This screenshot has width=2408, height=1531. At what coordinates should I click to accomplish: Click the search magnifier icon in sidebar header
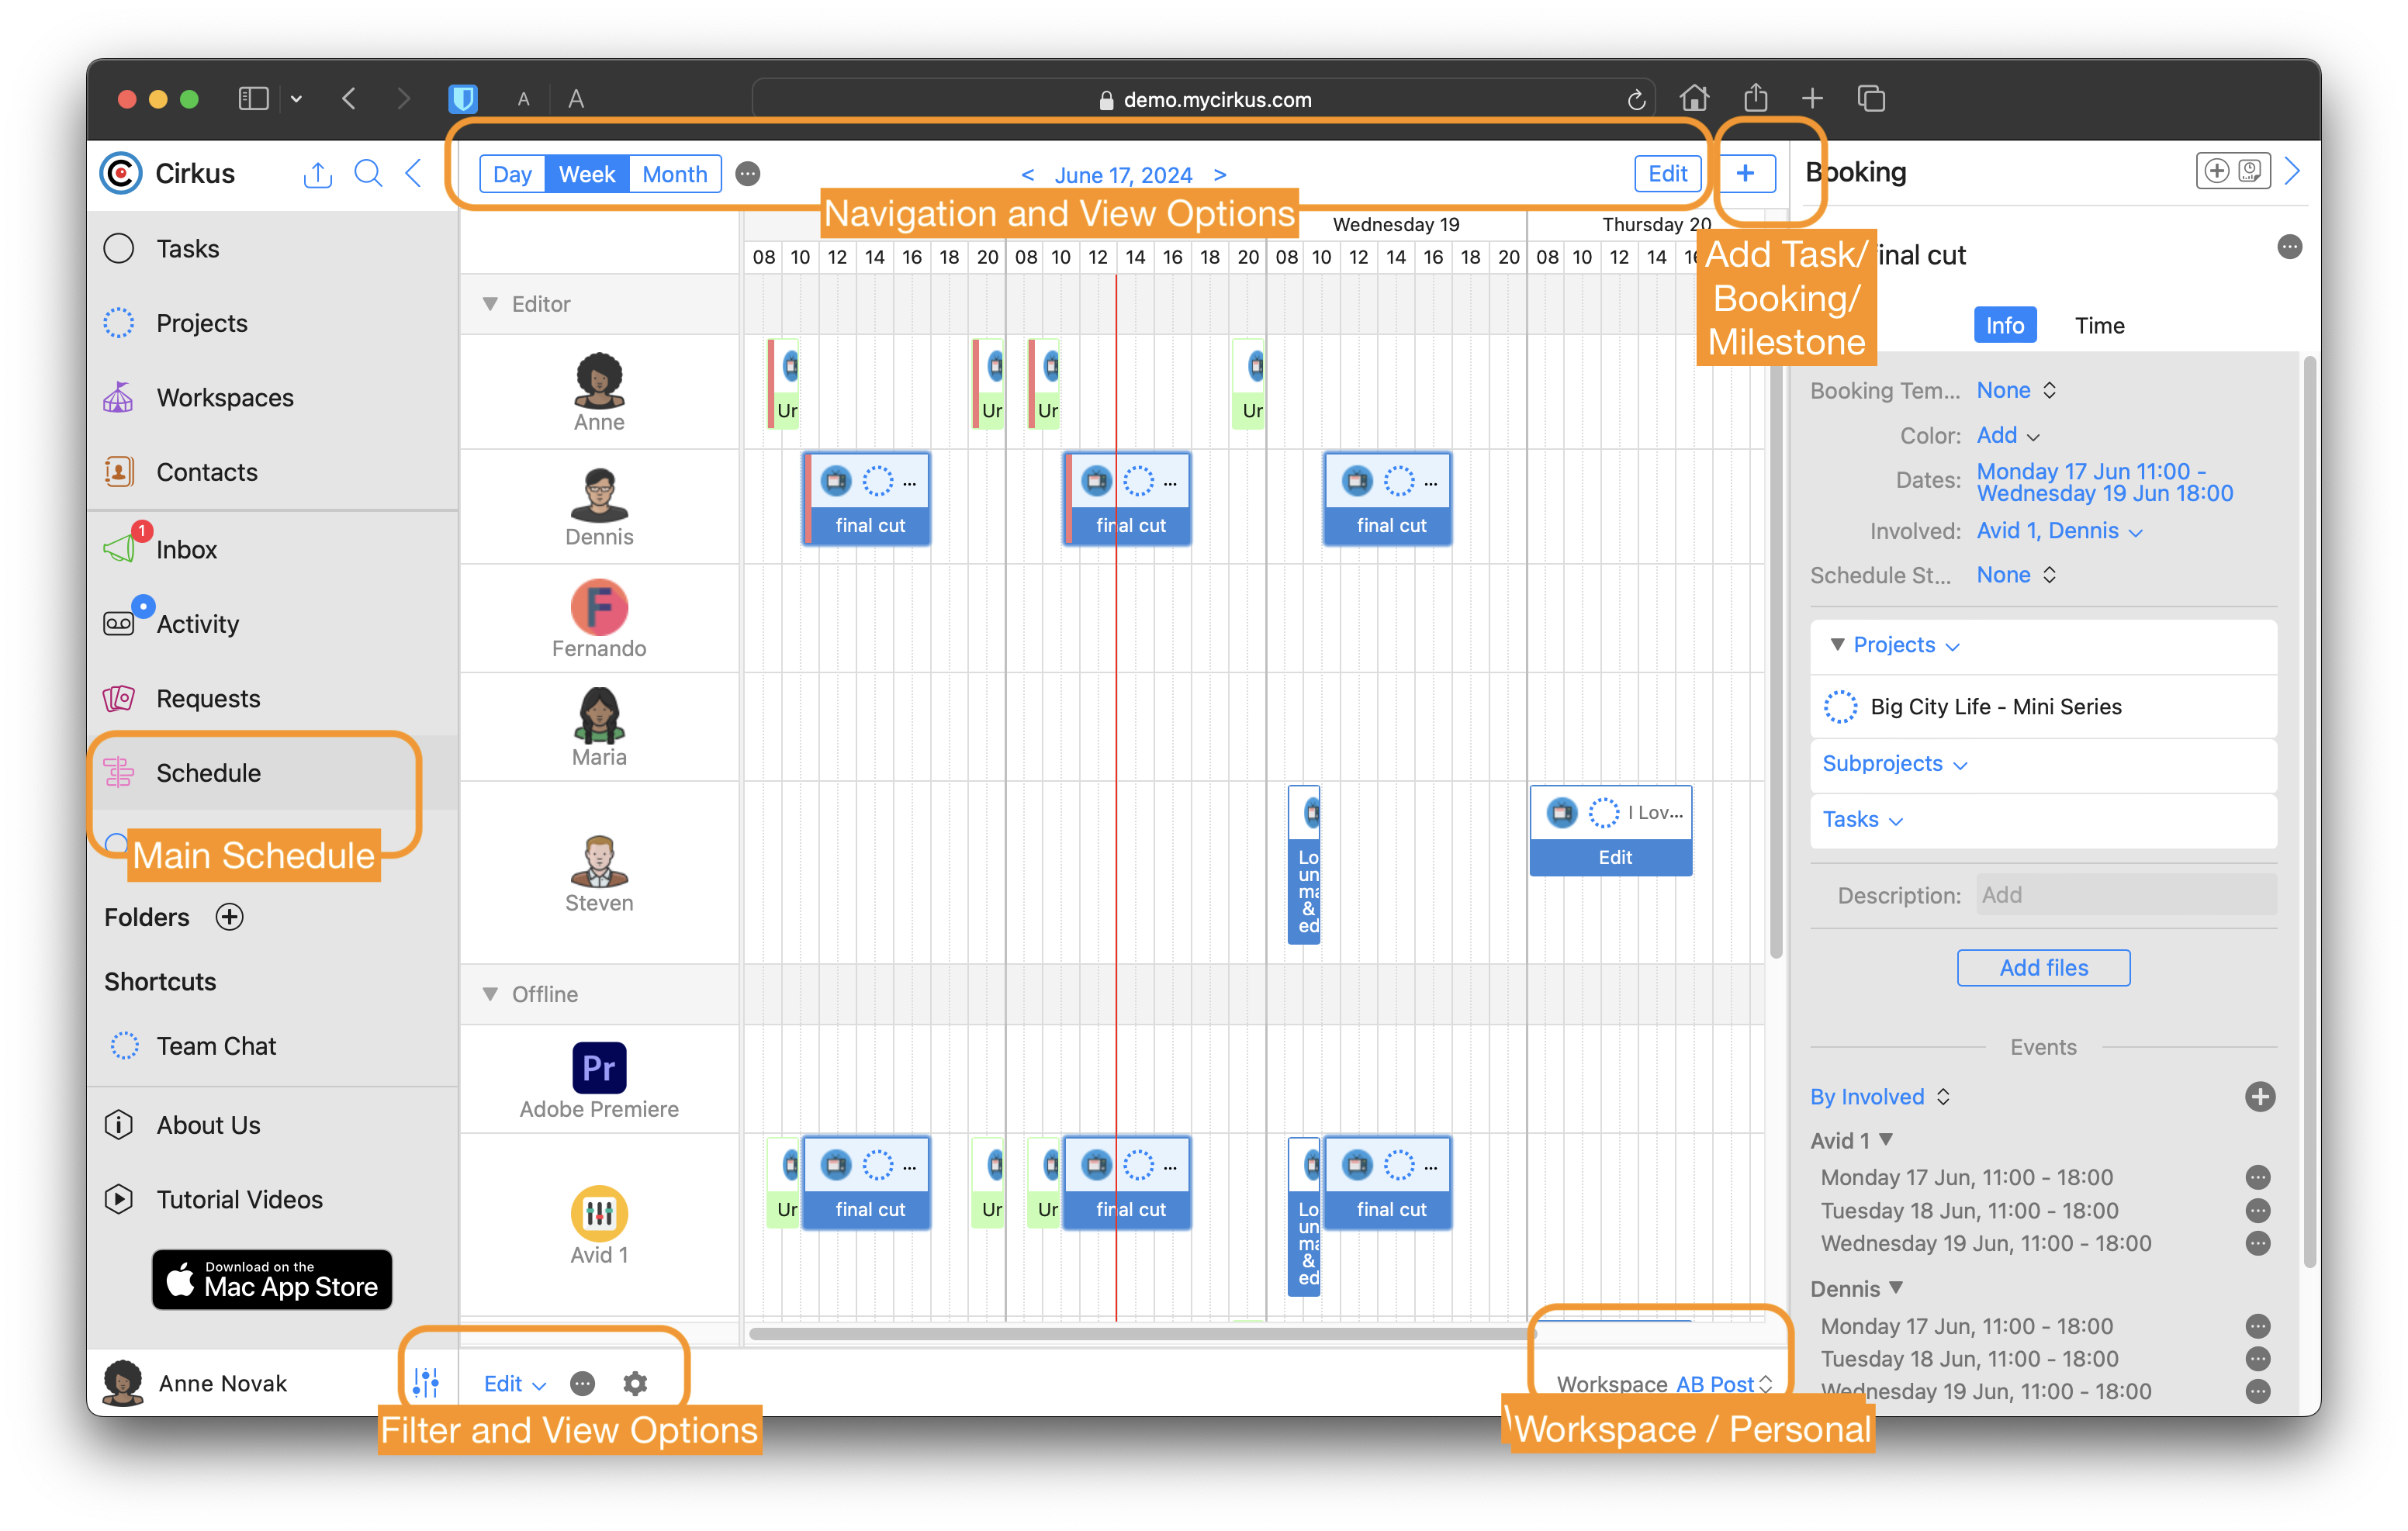(x=368, y=174)
